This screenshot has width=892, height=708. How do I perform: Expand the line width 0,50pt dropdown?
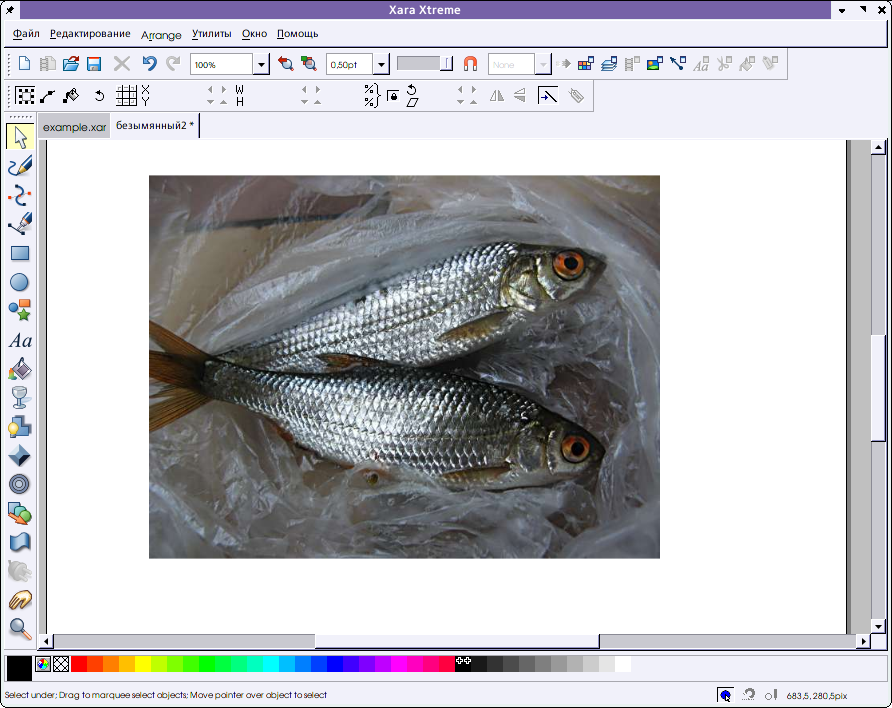381,65
